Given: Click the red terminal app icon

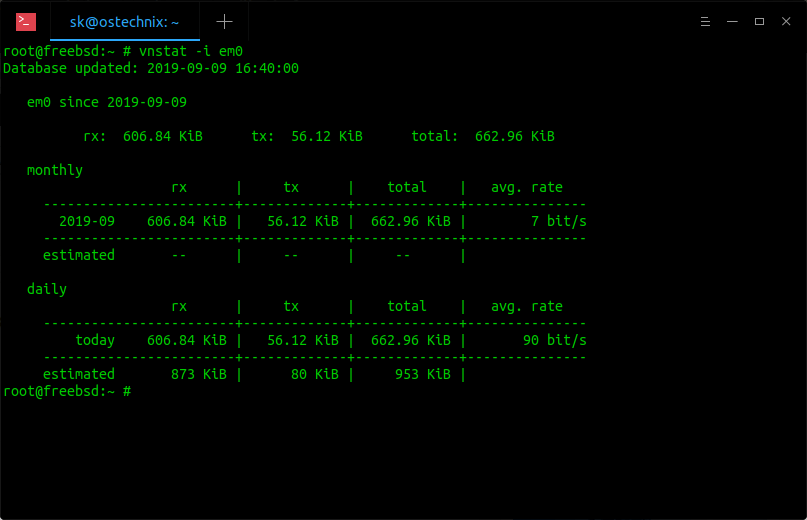Looking at the screenshot, I should 26,22.
